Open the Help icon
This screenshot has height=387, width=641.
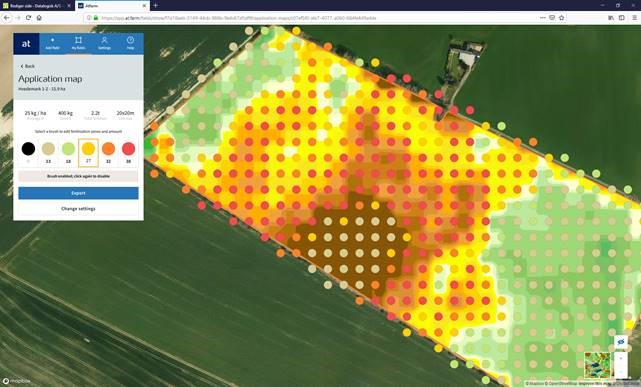pyautogui.click(x=130, y=43)
